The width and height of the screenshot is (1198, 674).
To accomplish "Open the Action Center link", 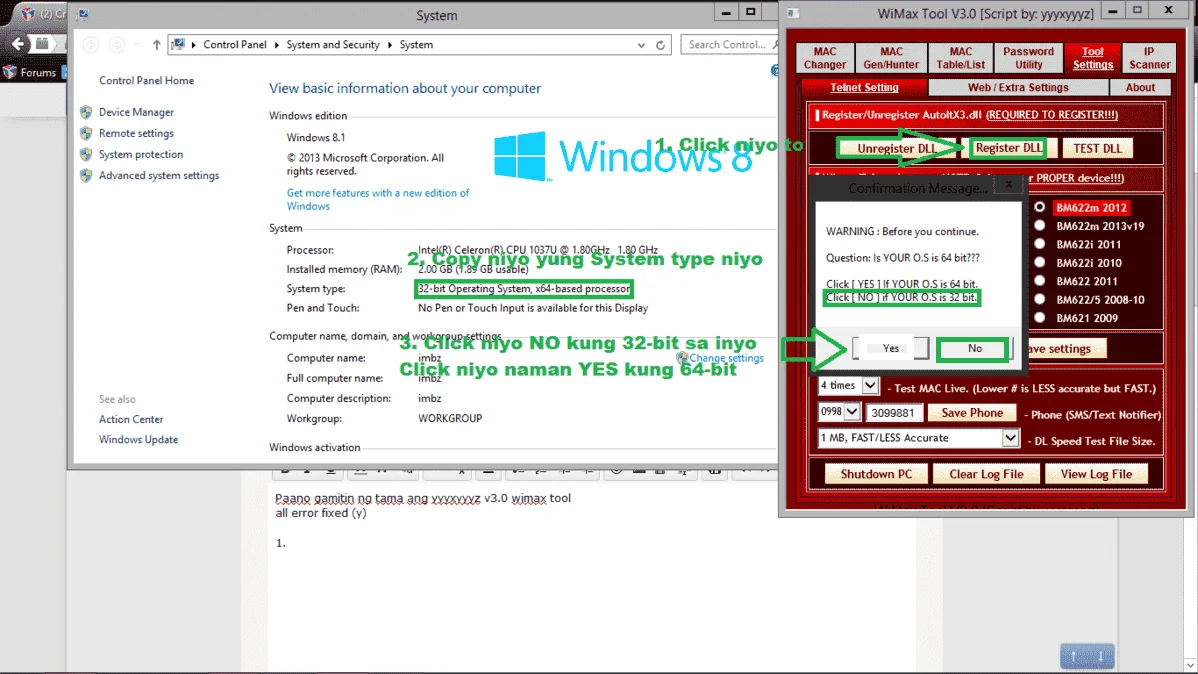I will coord(131,420).
